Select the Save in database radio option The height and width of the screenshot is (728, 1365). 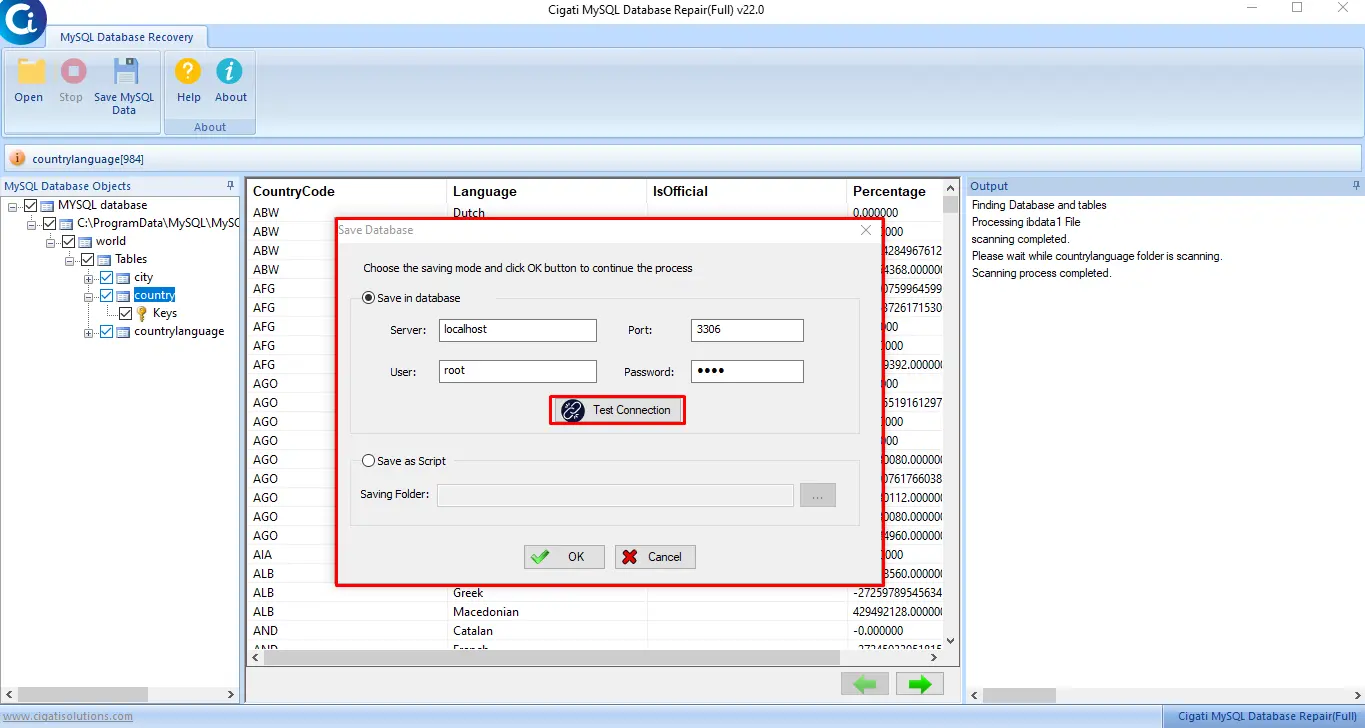click(369, 298)
